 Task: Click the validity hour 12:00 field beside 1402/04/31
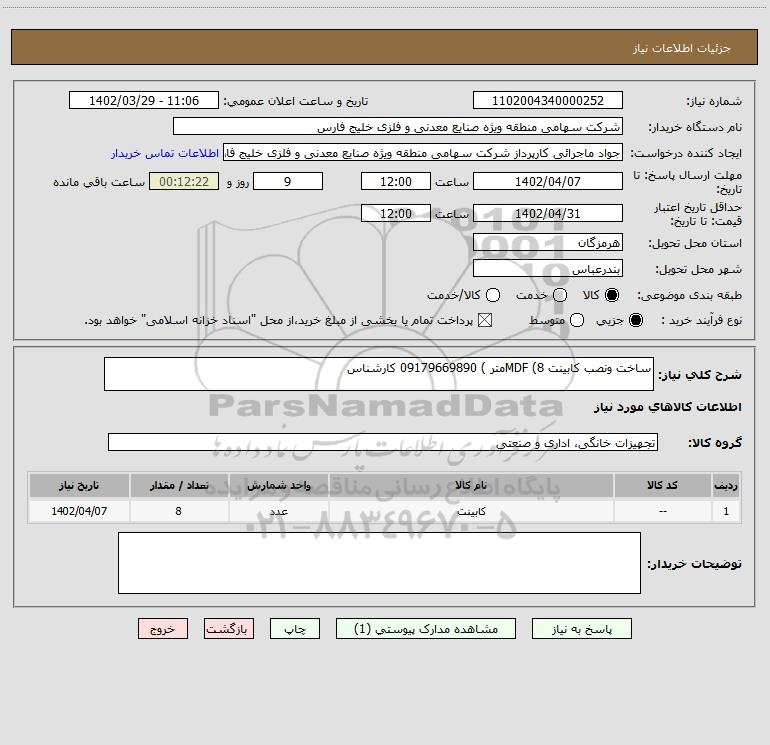(x=396, y=213)
